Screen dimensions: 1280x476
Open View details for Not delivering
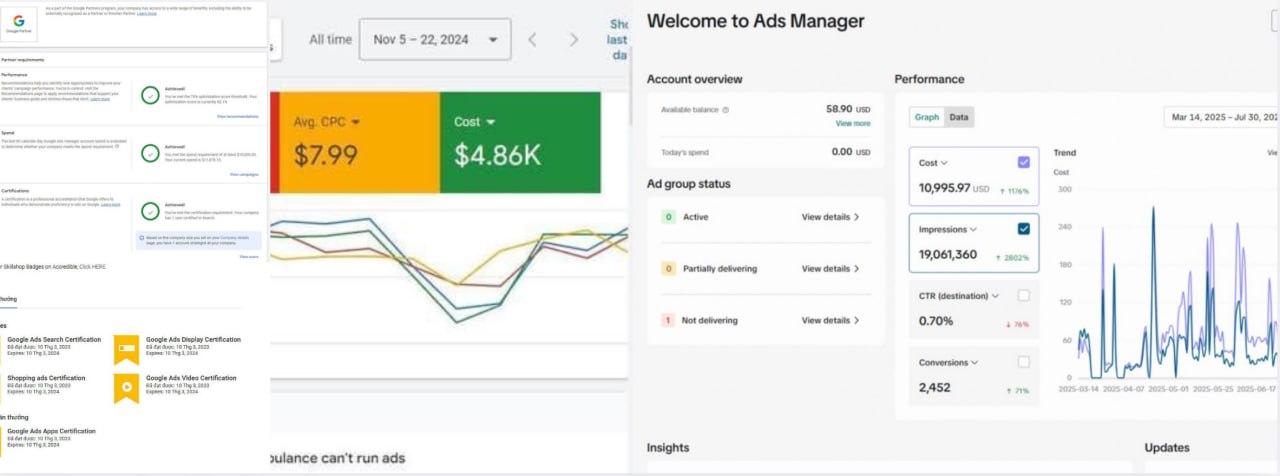coord(830,321)
